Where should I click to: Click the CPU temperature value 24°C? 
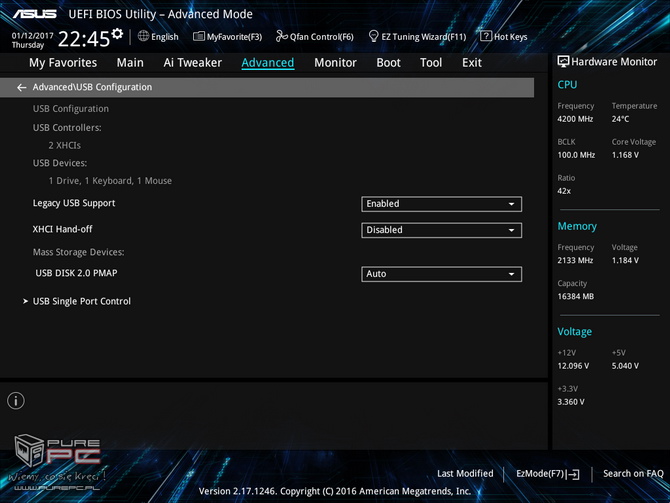point(620,119)
